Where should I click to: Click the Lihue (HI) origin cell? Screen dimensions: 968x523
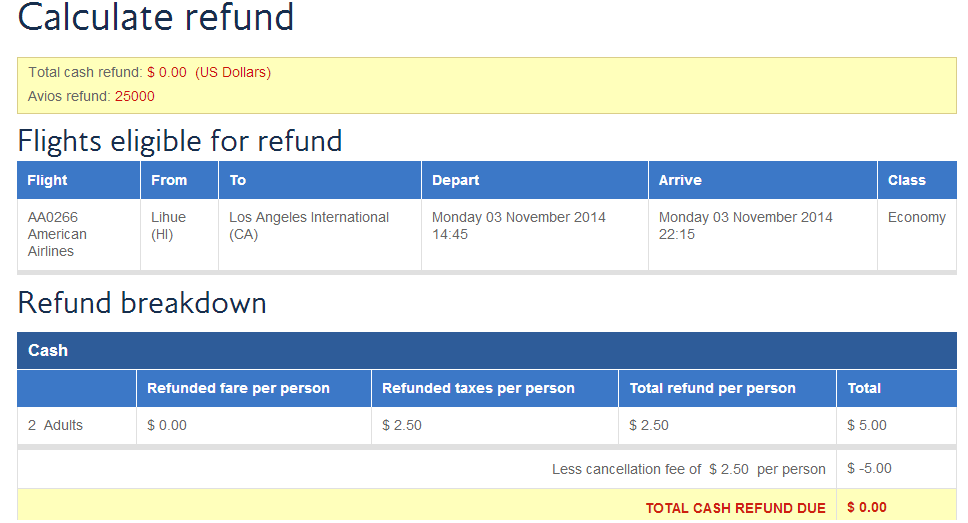tap(180, 235)
